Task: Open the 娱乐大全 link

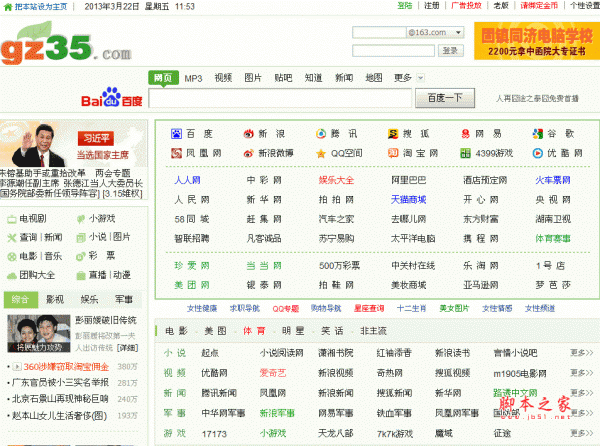Action: pos(336,180)
